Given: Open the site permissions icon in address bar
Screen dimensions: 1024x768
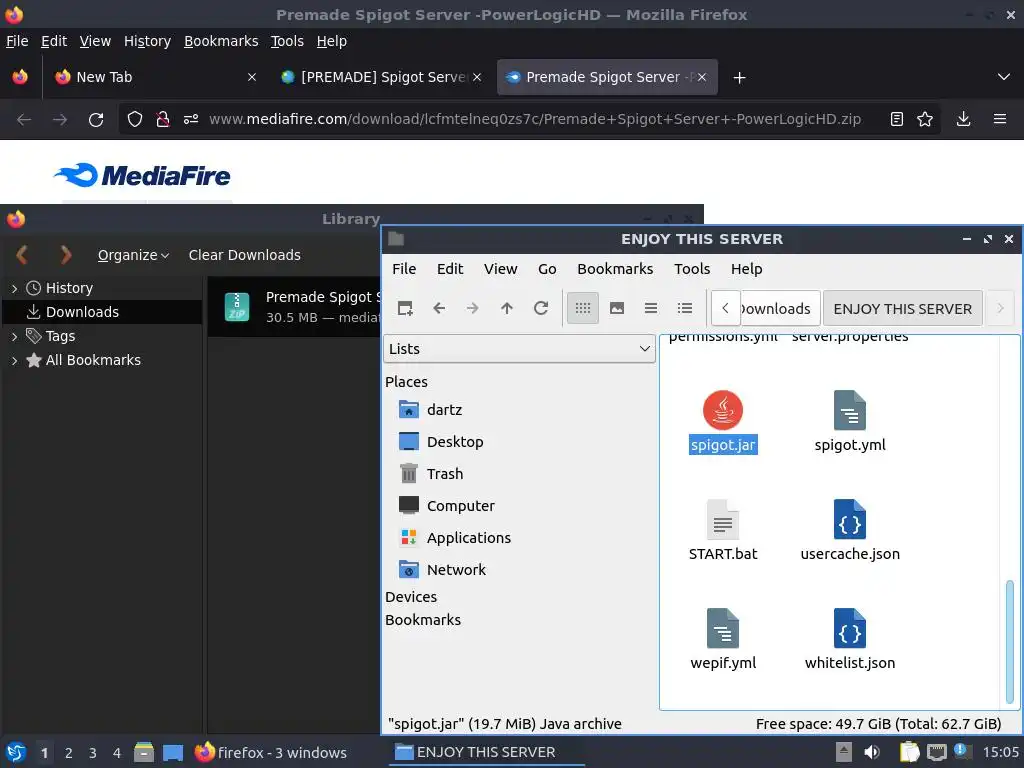Looking at the screenshot, I should (191, 119).
